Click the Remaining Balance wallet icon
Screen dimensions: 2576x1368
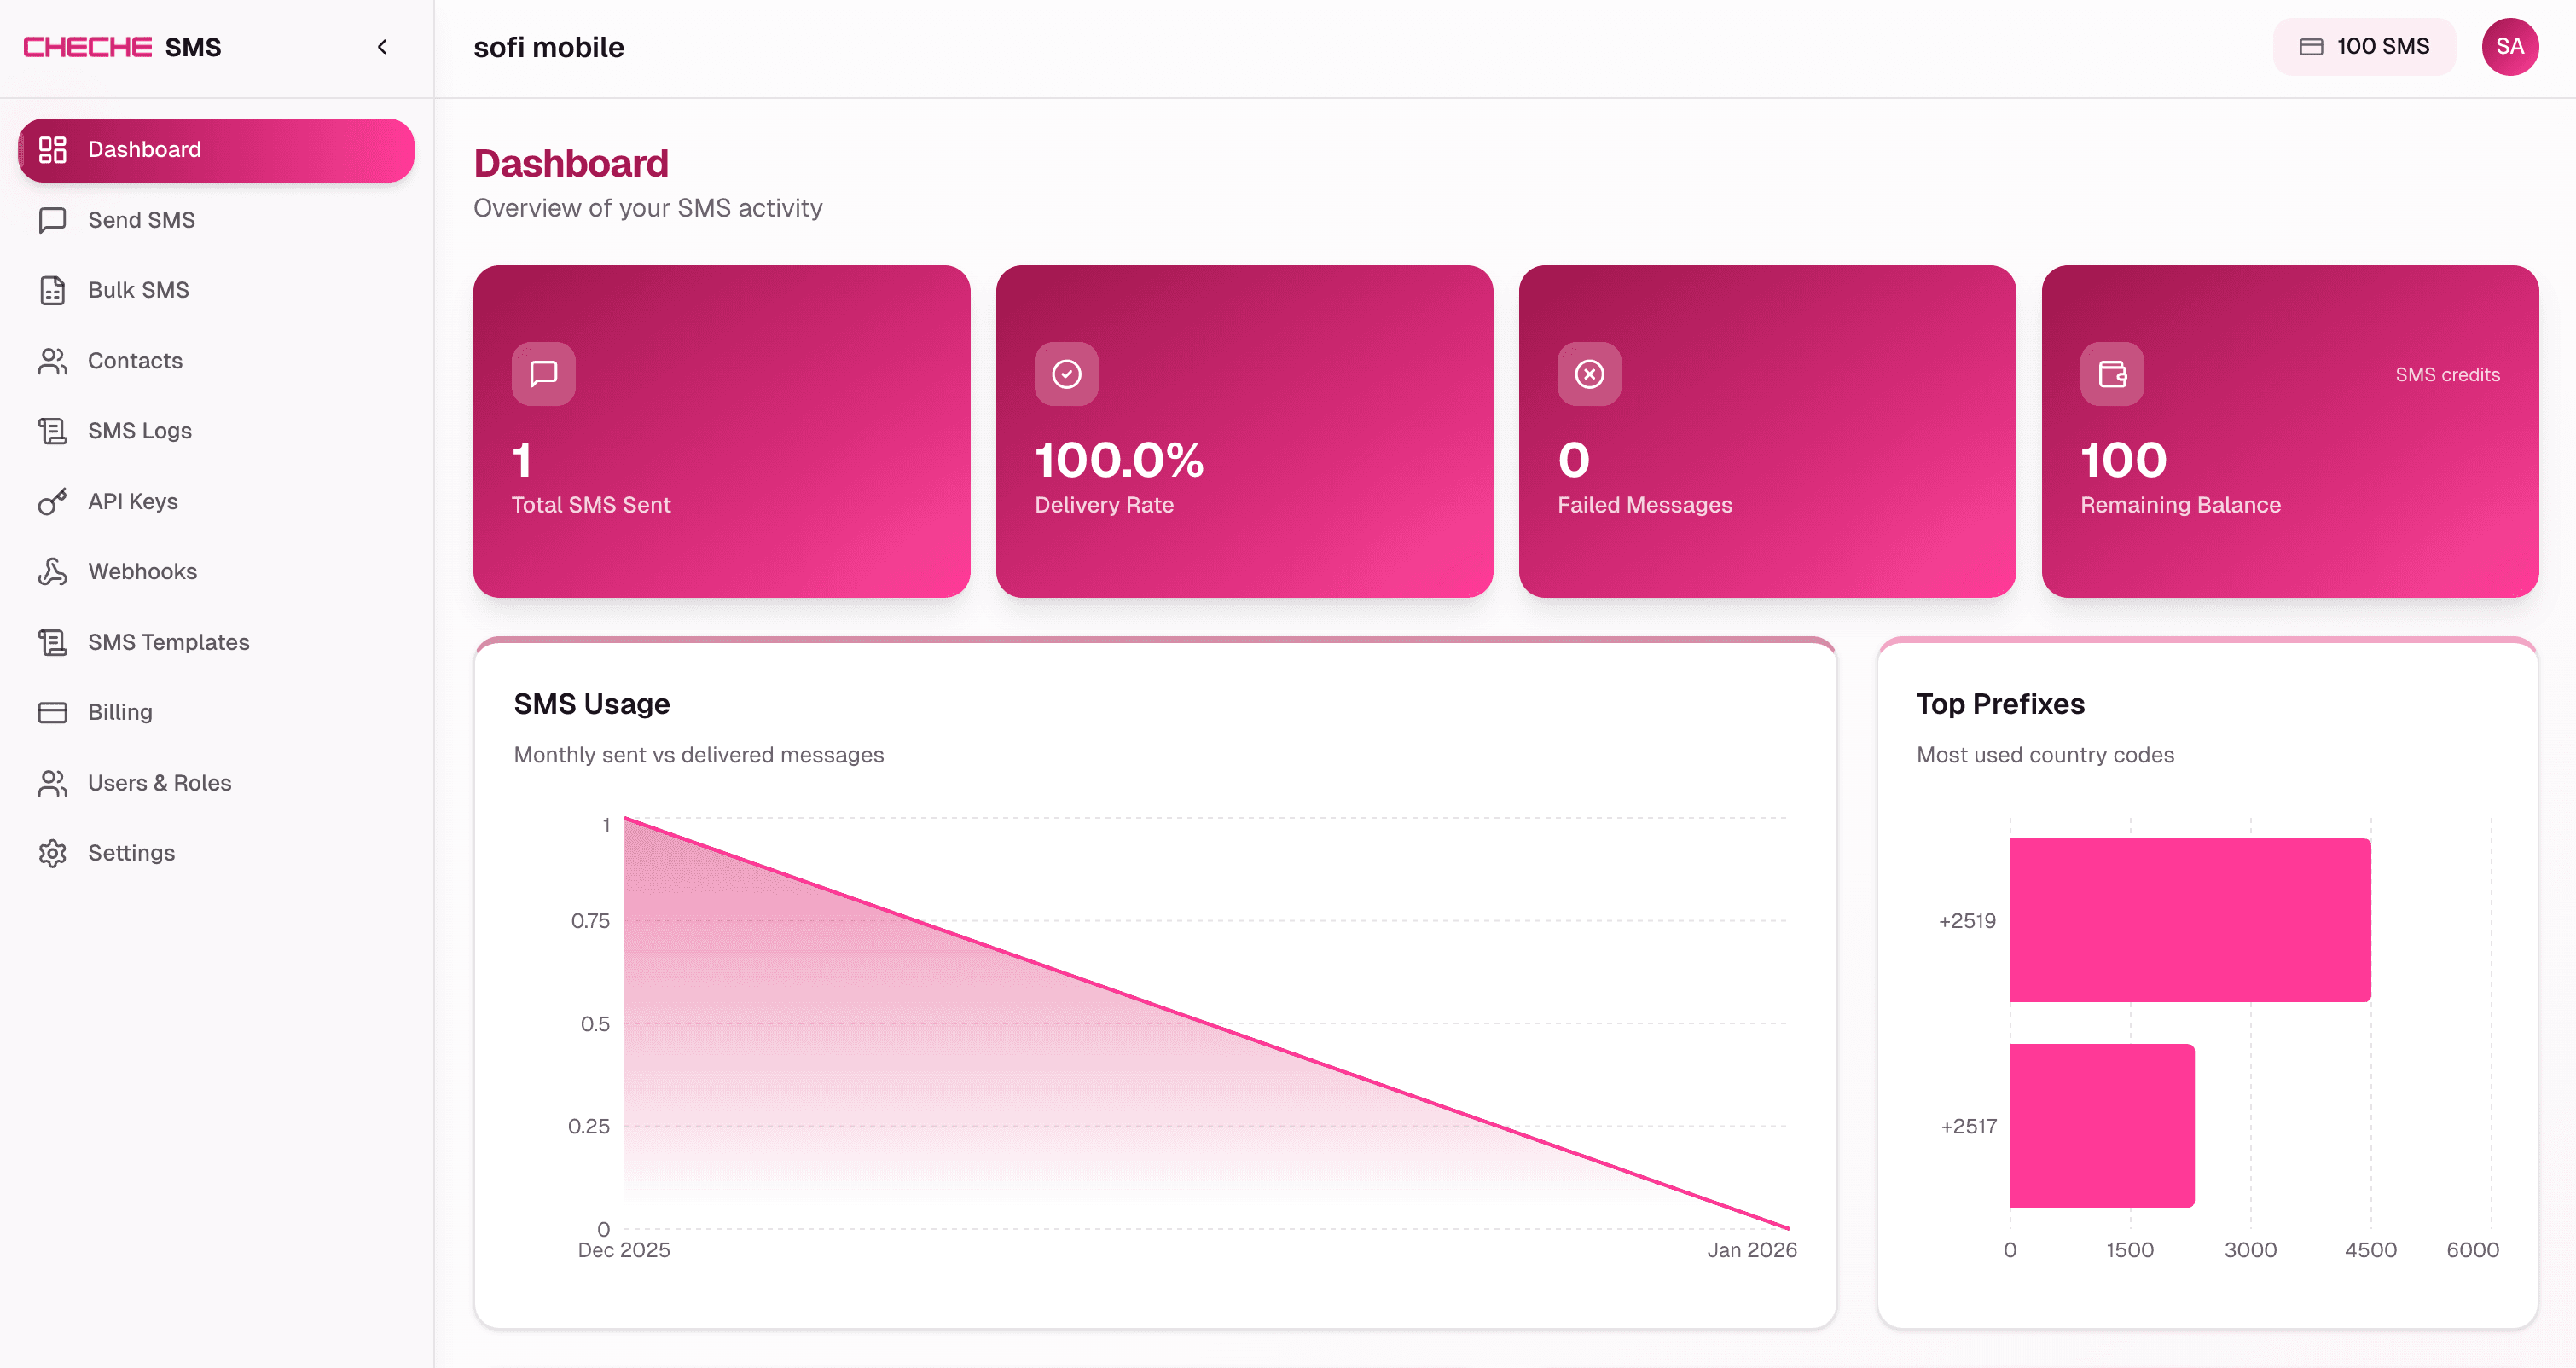click(2112, 374)
